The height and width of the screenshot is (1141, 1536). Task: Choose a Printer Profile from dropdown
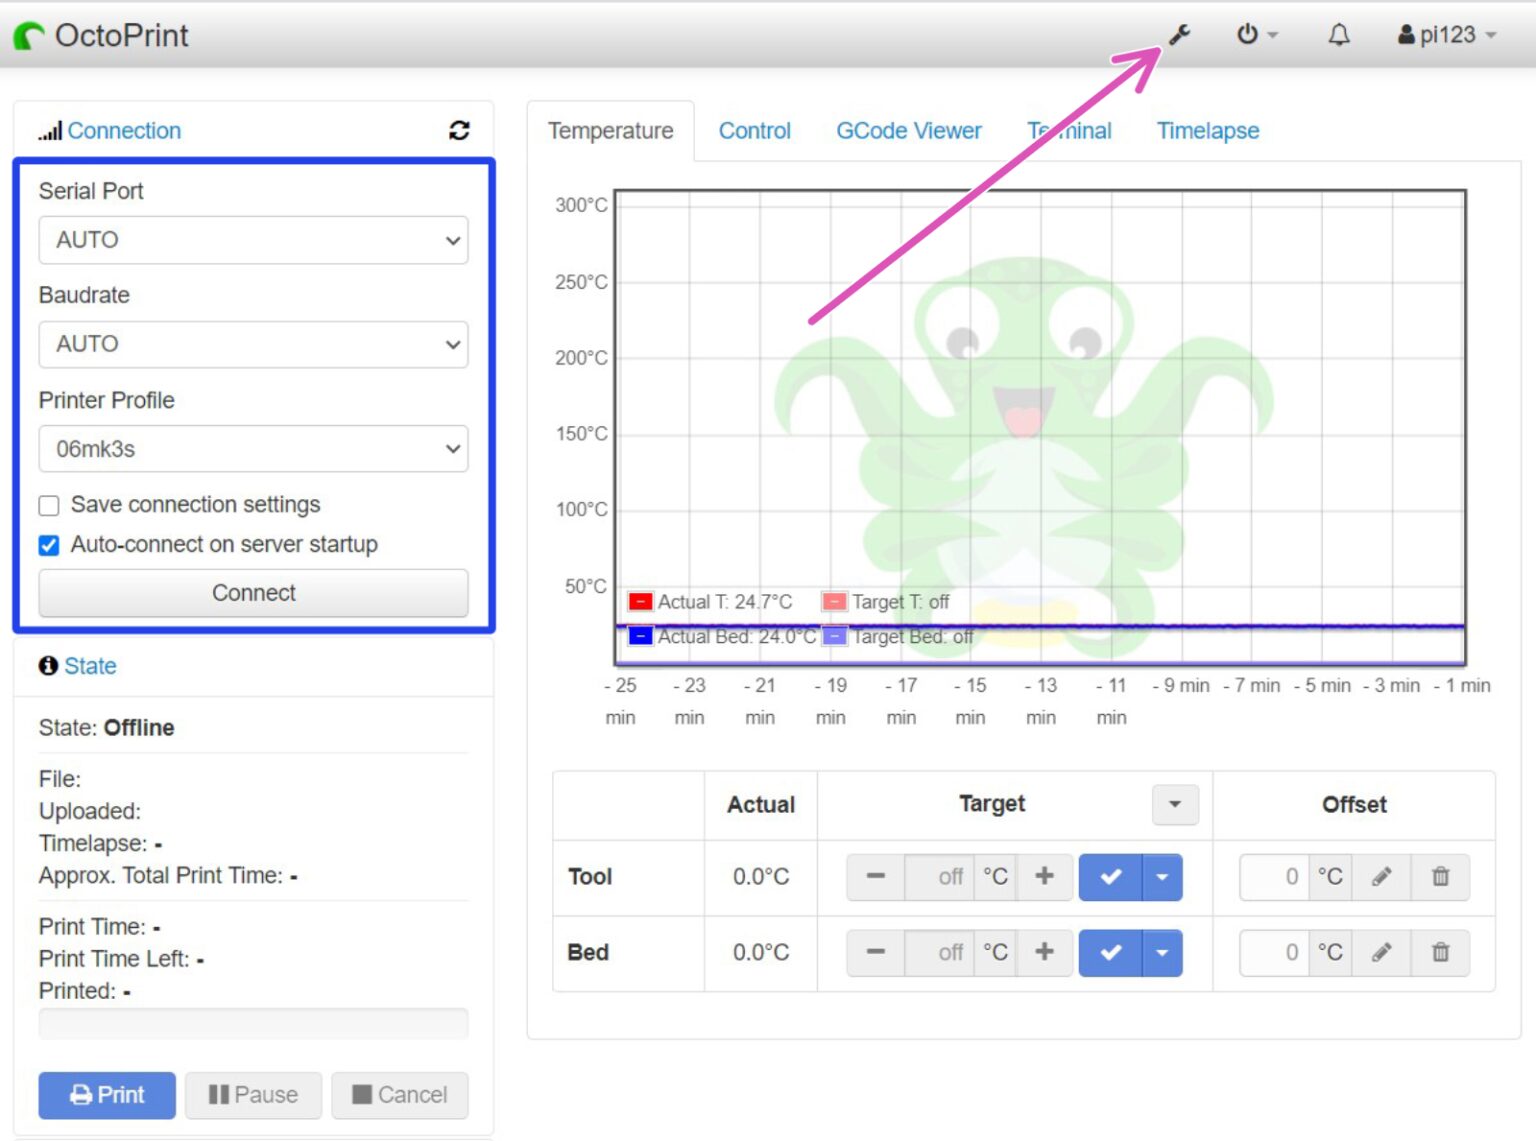click(x=253, y=449)
